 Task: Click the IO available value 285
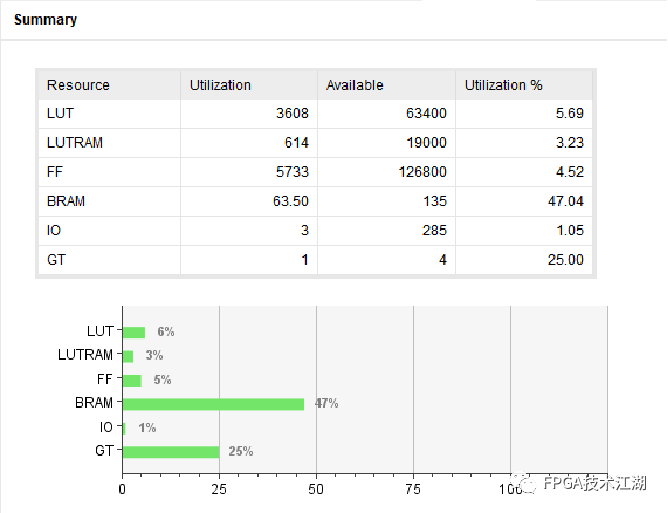pos(435,230)
